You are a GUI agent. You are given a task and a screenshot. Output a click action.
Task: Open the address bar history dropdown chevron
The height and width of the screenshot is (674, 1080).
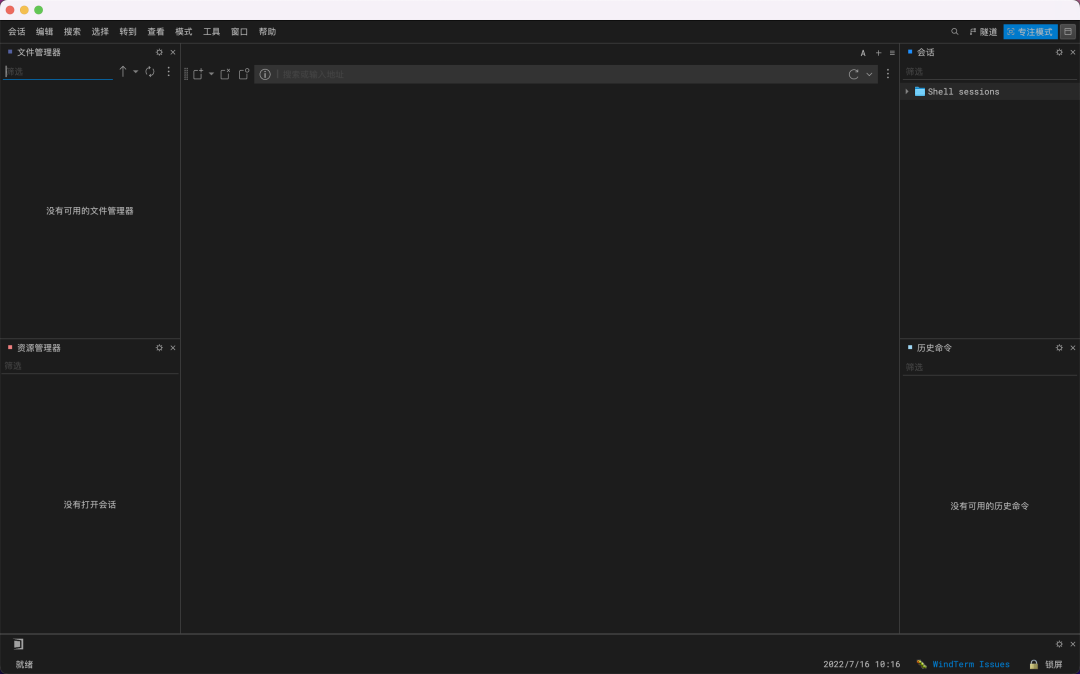click(869, 74)
